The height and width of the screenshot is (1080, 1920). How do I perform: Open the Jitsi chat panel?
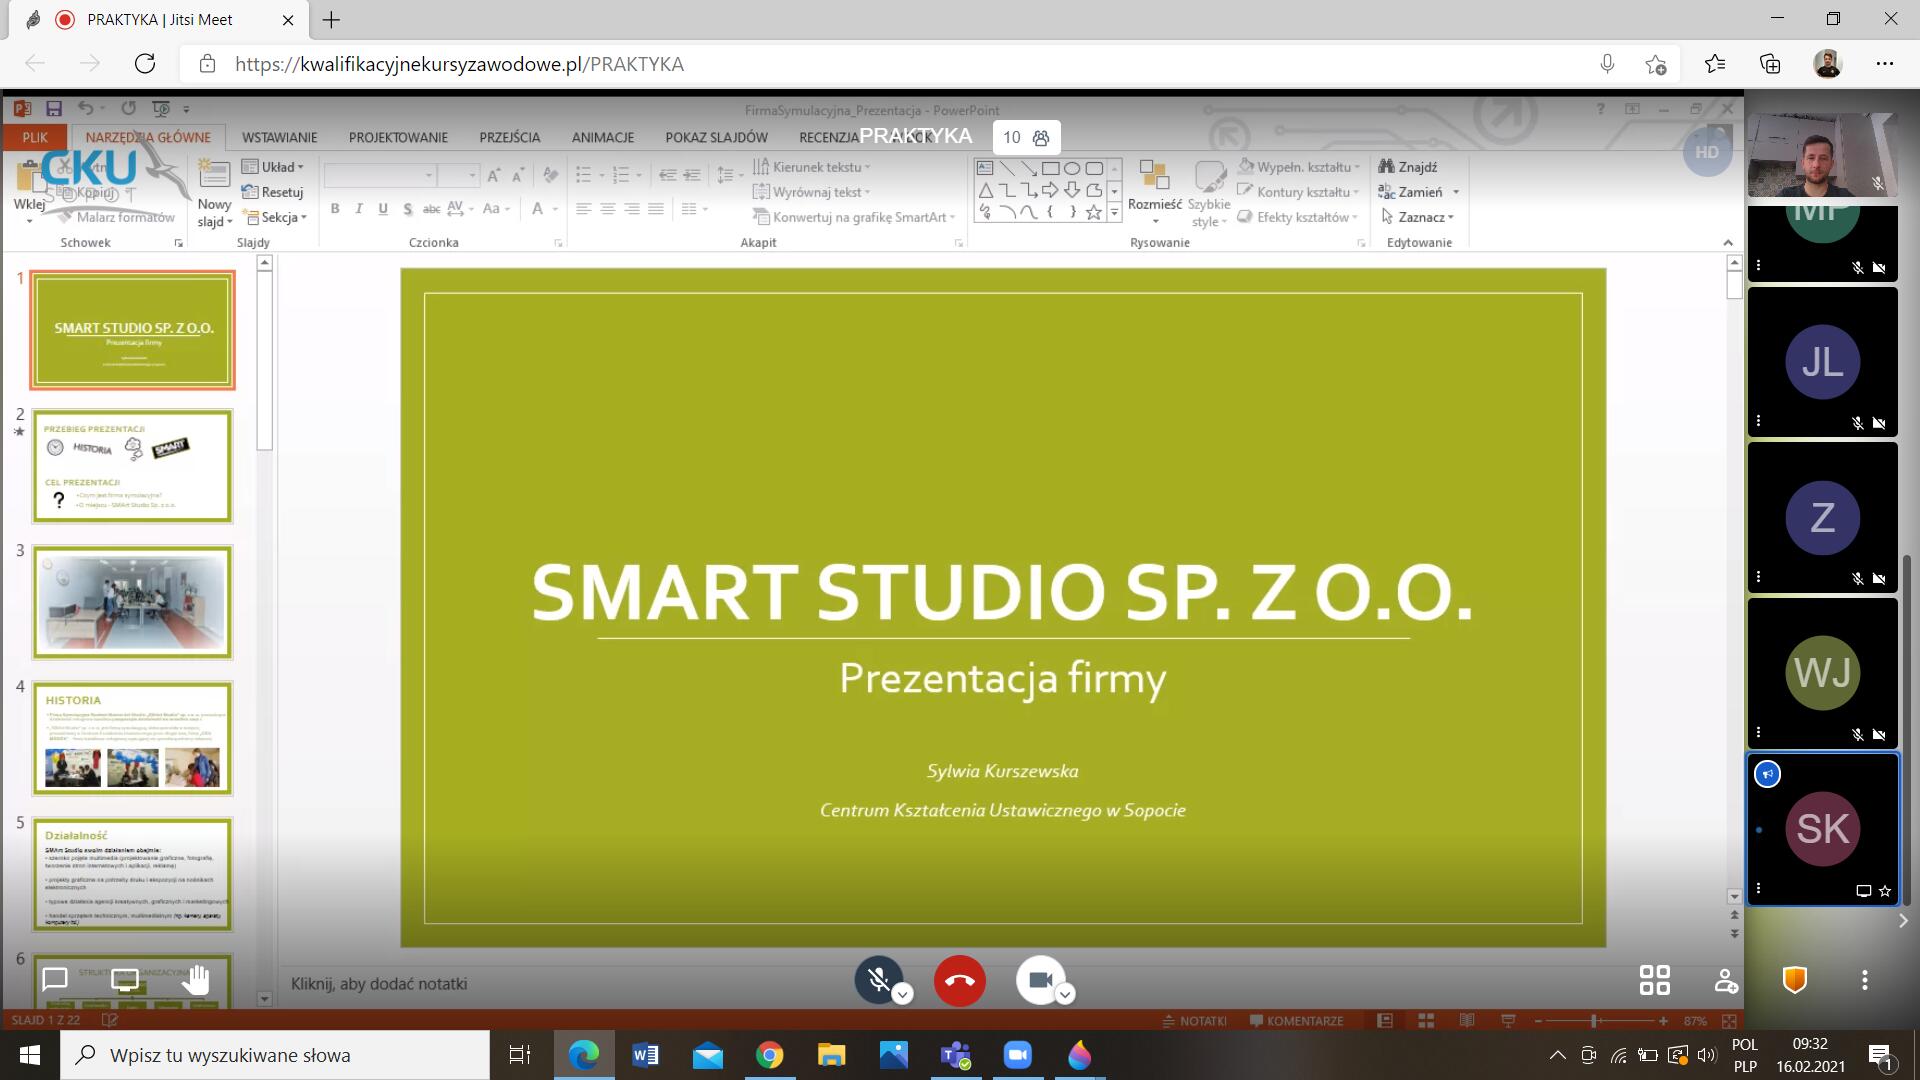pos(55,980)
